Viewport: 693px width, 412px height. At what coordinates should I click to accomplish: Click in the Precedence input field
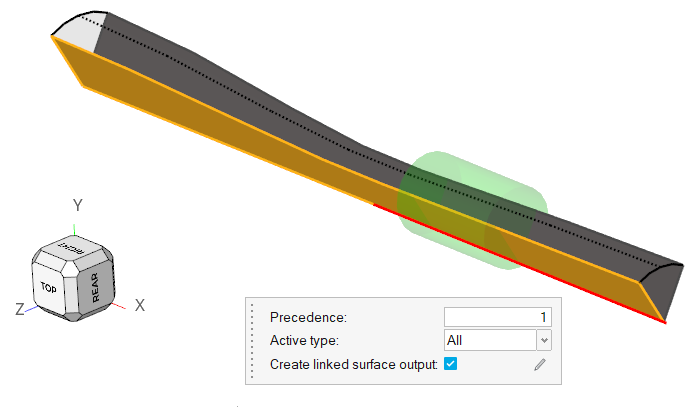(x=497, y=317)
